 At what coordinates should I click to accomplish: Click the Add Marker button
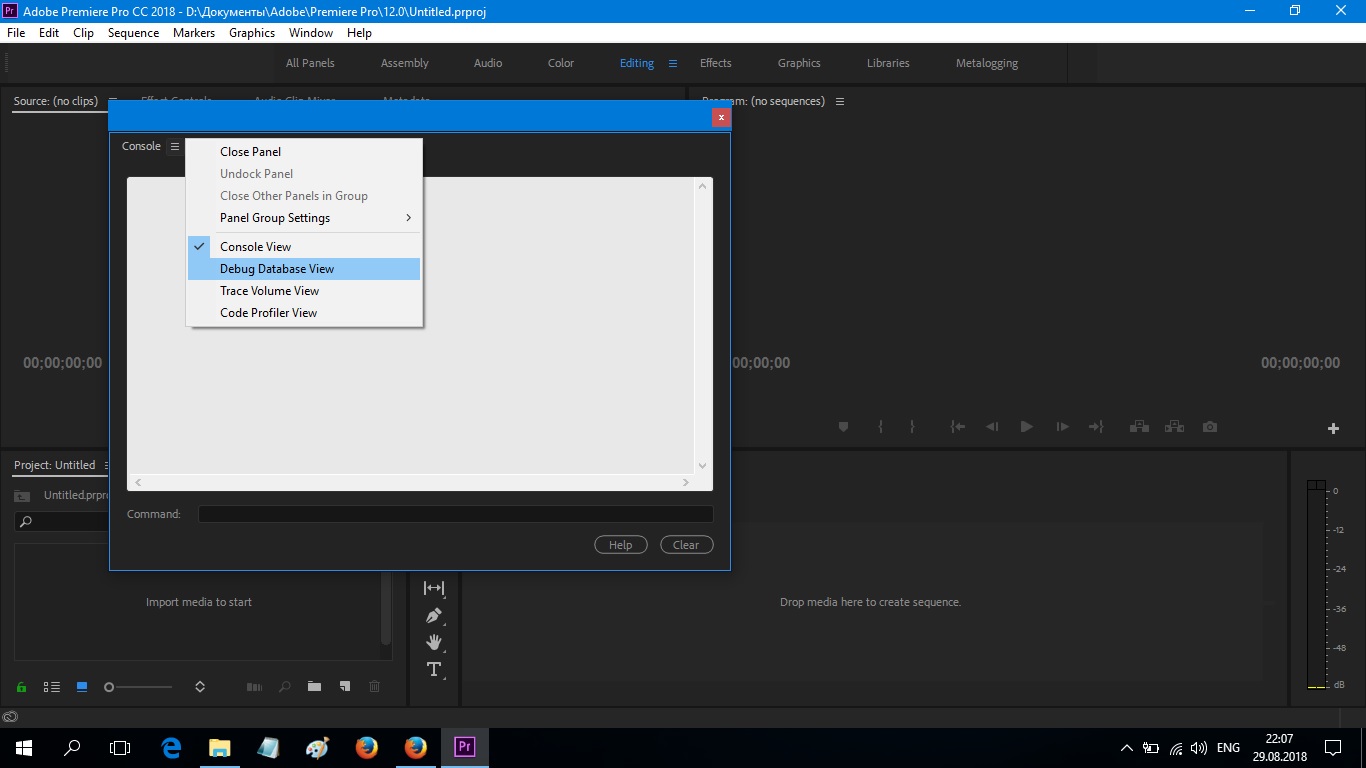pos(843,427)
